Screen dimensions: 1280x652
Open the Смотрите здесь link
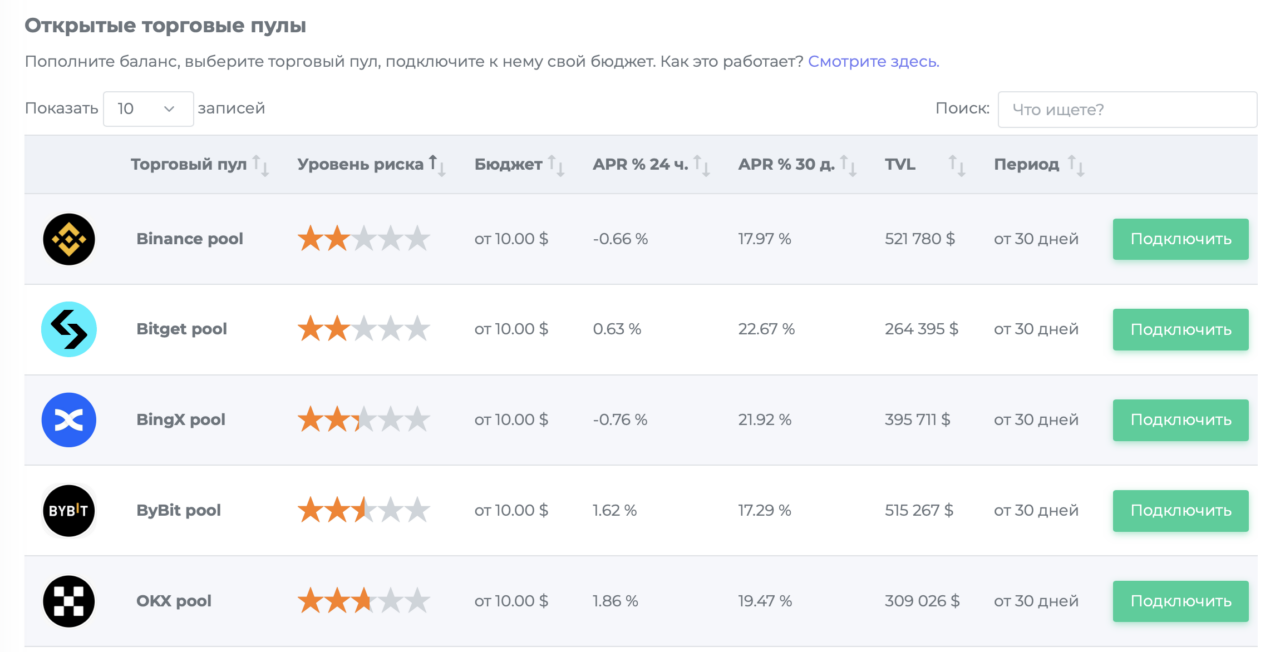[873, 61]
